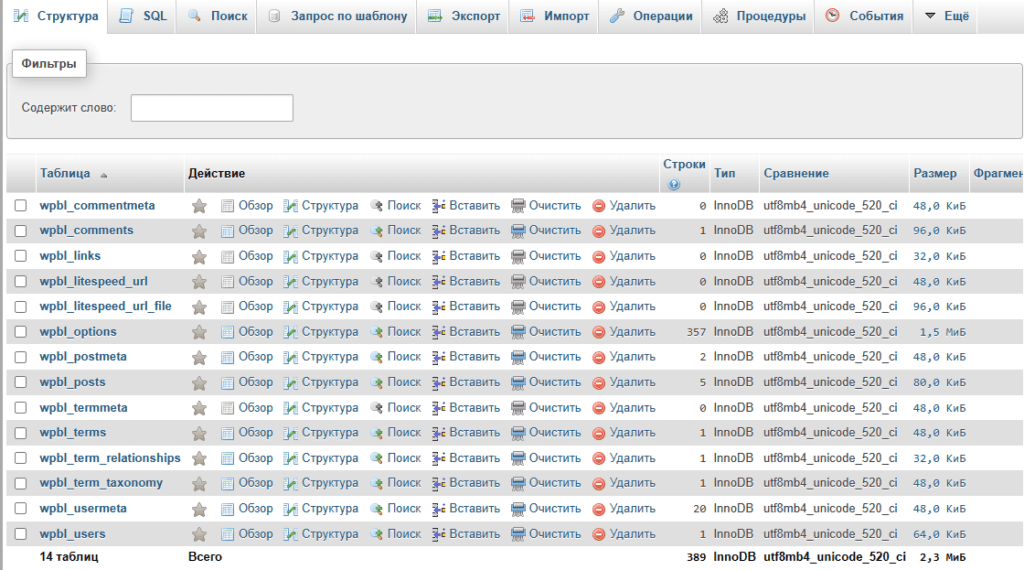This screenshot has width=1024, height=570.
Task: Favorite the wpbl_commentmeta table star
Action: point(199,206)
